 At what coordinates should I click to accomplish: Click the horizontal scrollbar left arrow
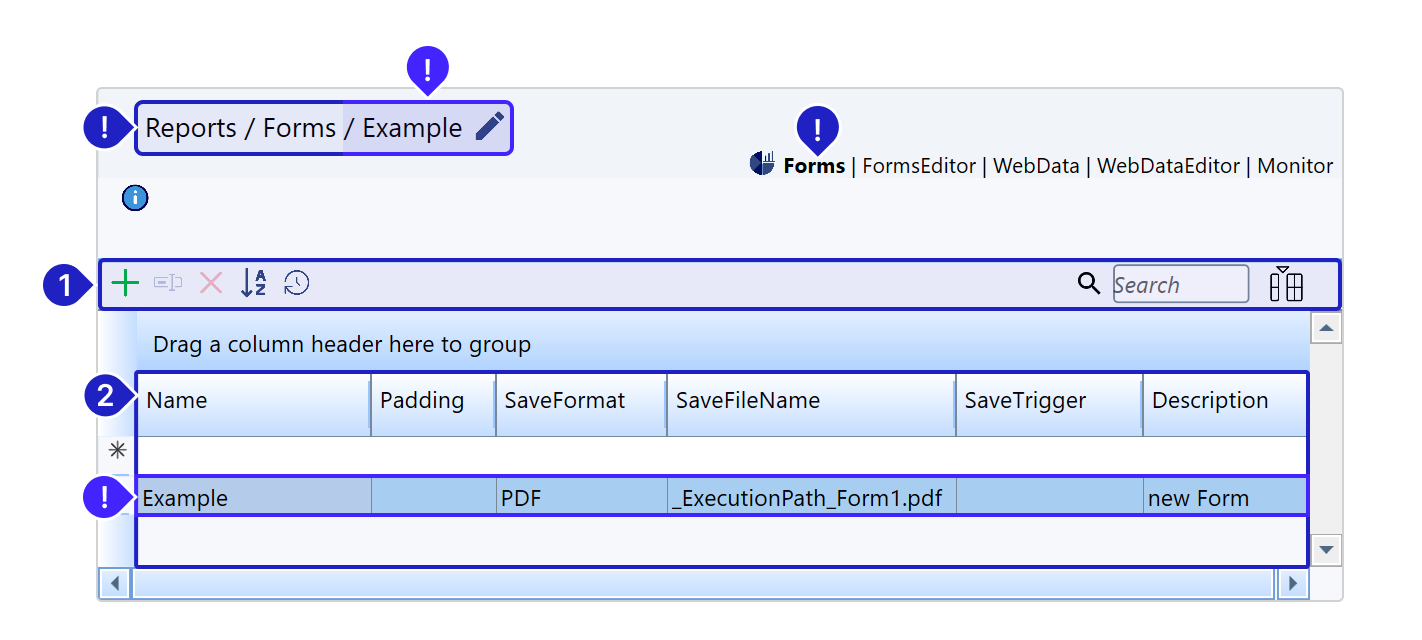tap(115, 583)
